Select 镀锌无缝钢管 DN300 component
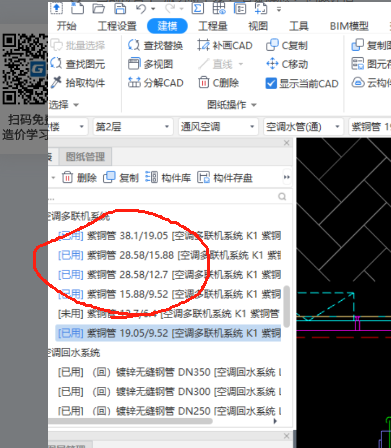Image resolution: width=391 pixels, height=448 pixels. (169, 391)
